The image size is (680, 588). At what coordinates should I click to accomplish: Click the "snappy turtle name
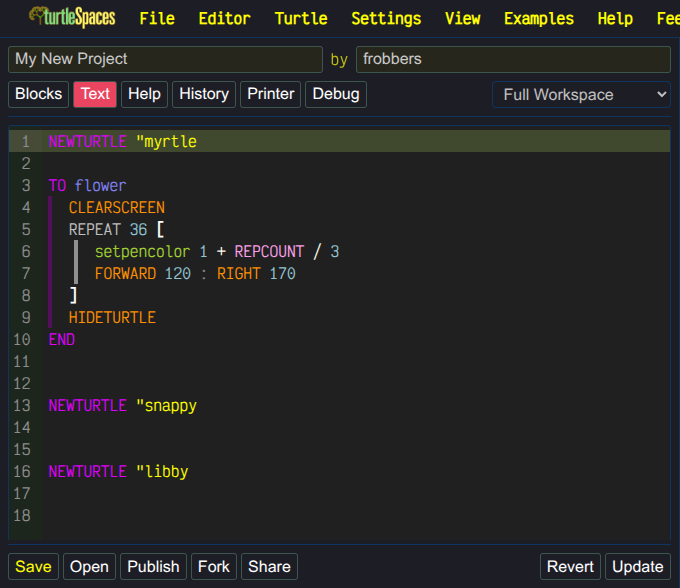tap(166, 406)
